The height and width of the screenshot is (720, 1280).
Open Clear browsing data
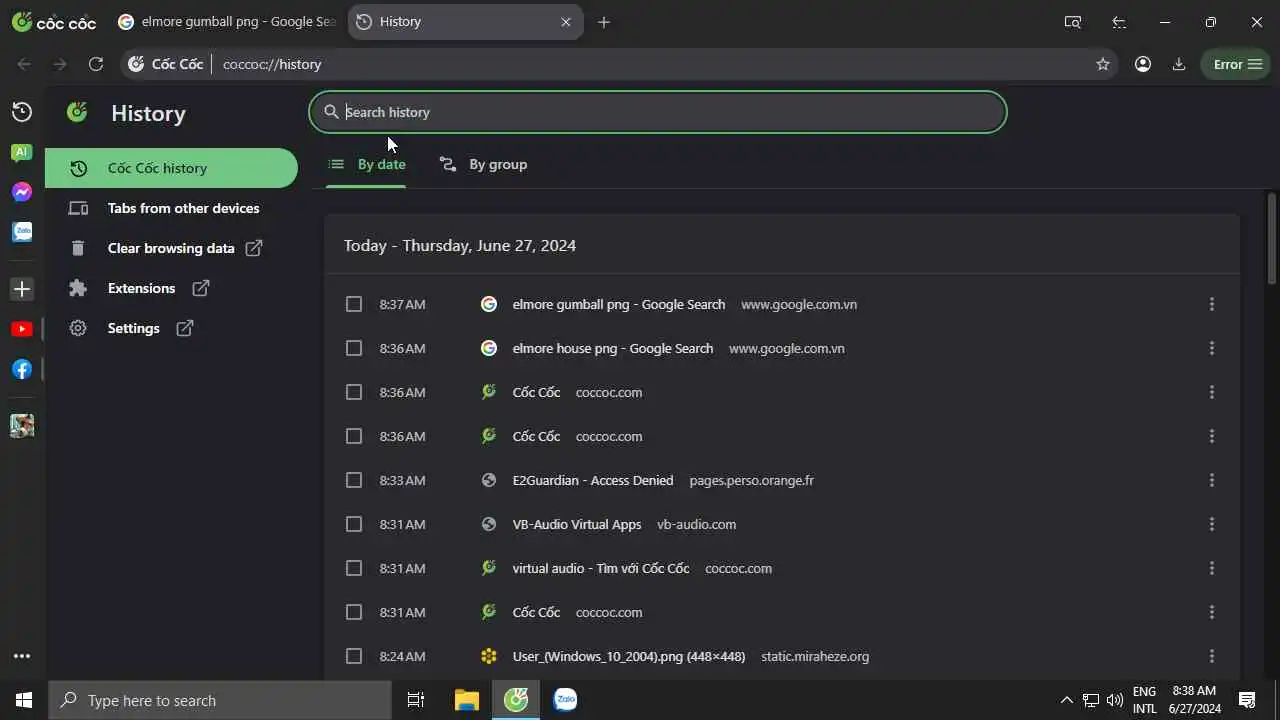click(x=171, y=248)
